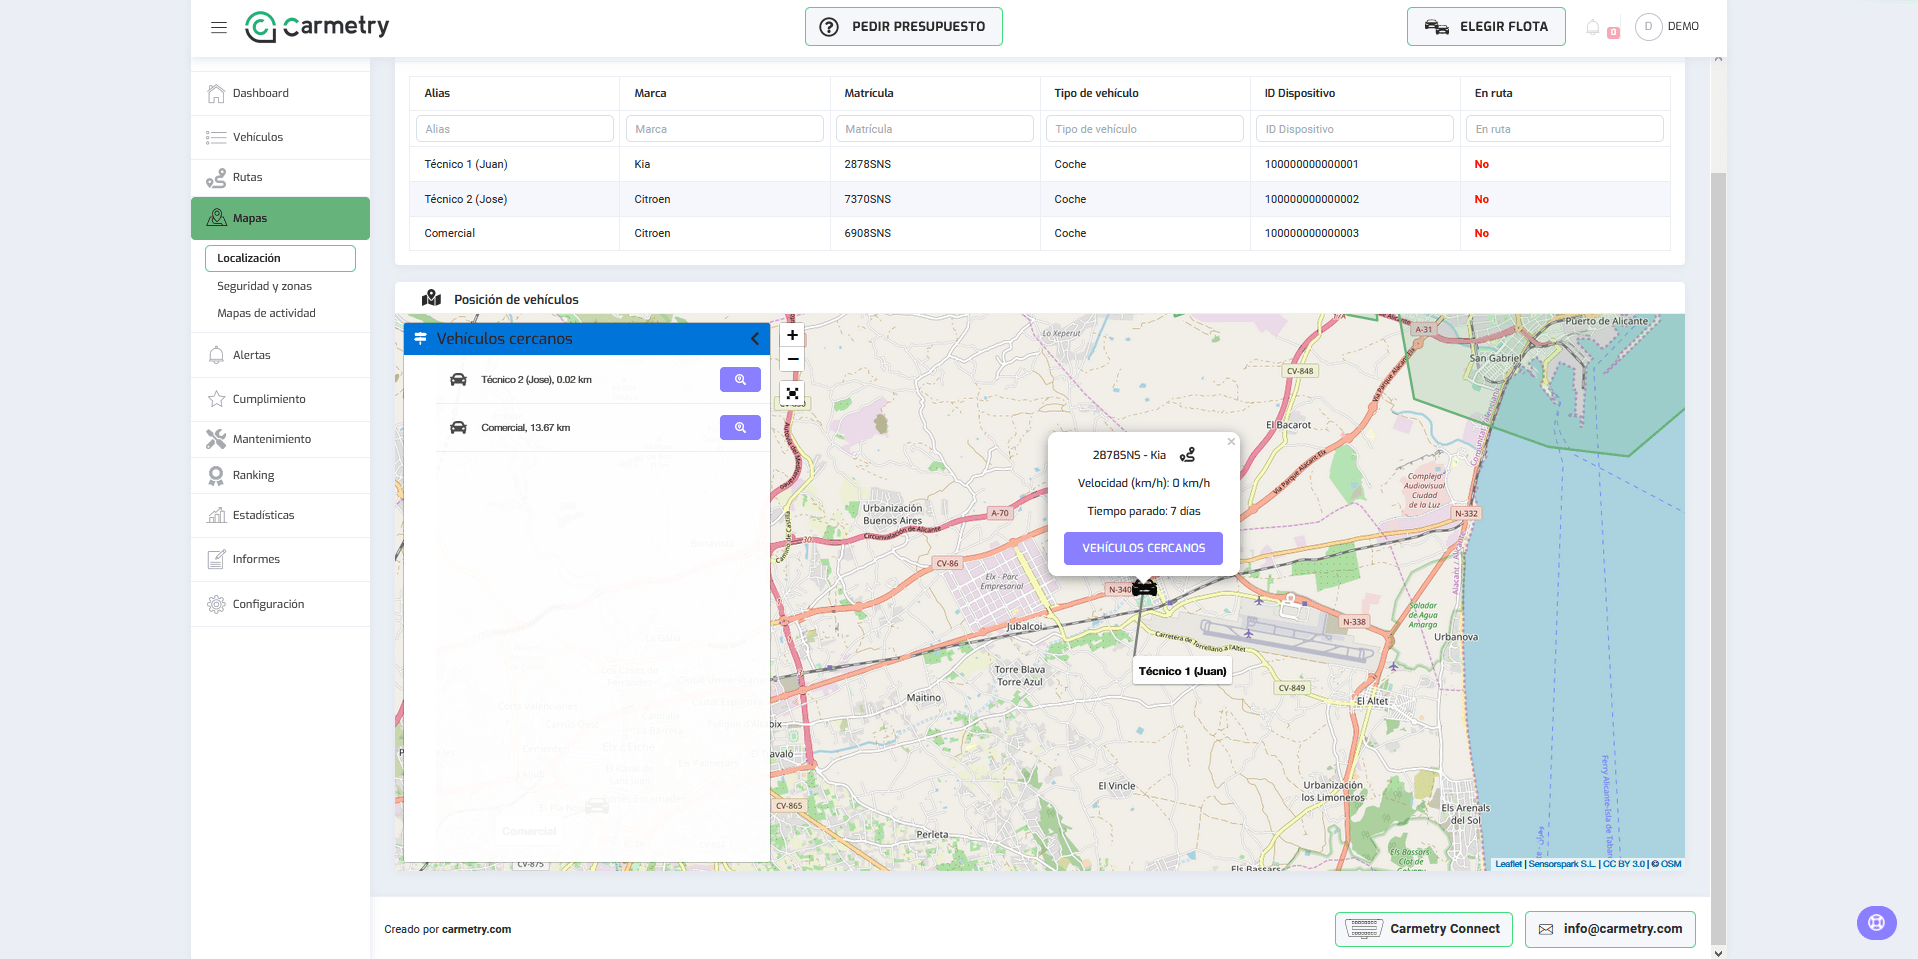
Task: Click the Estadísticas menu item
Action: (280, 515)
